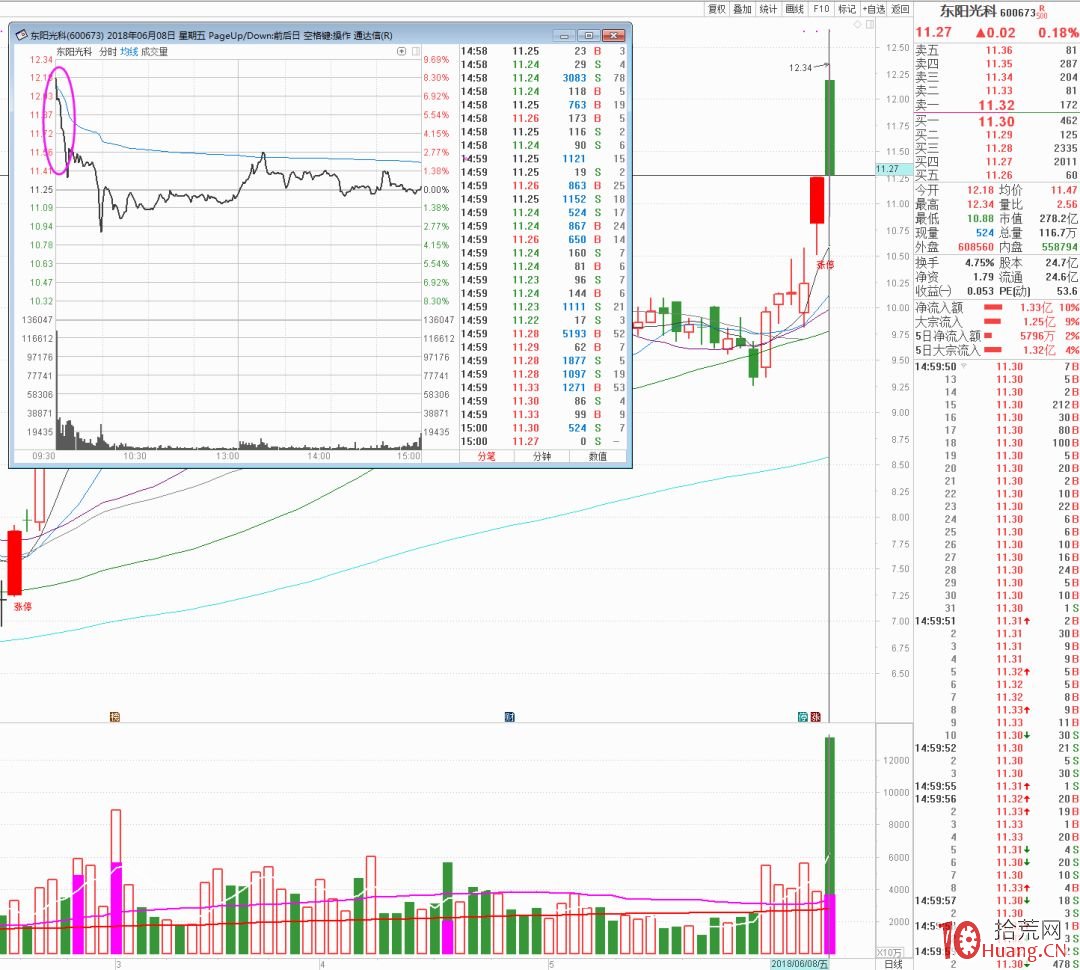Open the 统计 statistics toolbar button
The width and height of the screenshot is (1080, 970).
click(768, 9)
